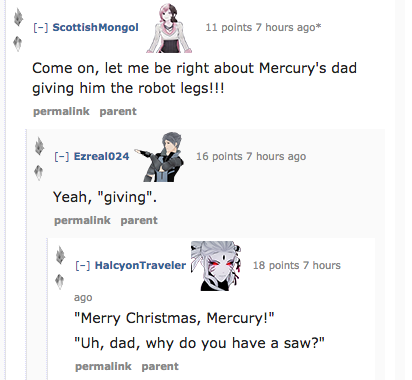Open ScottishMongol's user profile
This screenshot has height=380, width=412.
click(x=95, y=27)
